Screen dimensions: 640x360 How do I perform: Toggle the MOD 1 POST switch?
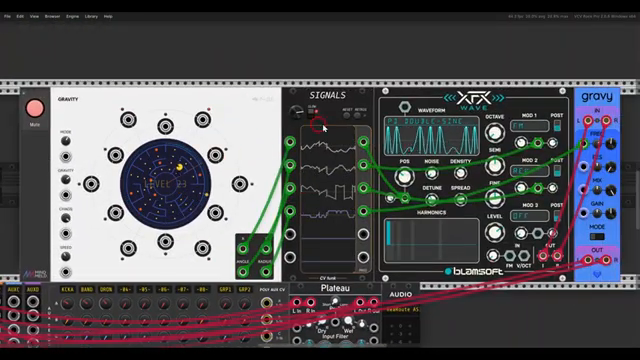point(557,126)
